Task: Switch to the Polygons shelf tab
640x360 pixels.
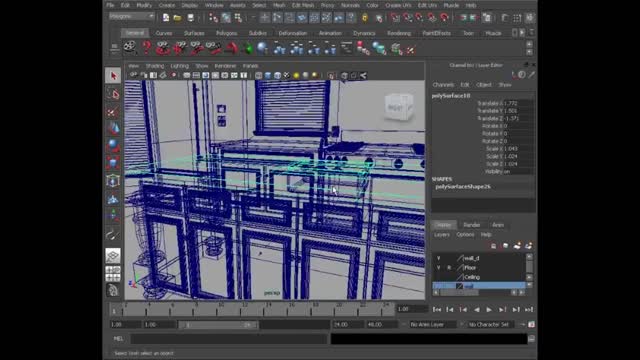Action: 227,33
